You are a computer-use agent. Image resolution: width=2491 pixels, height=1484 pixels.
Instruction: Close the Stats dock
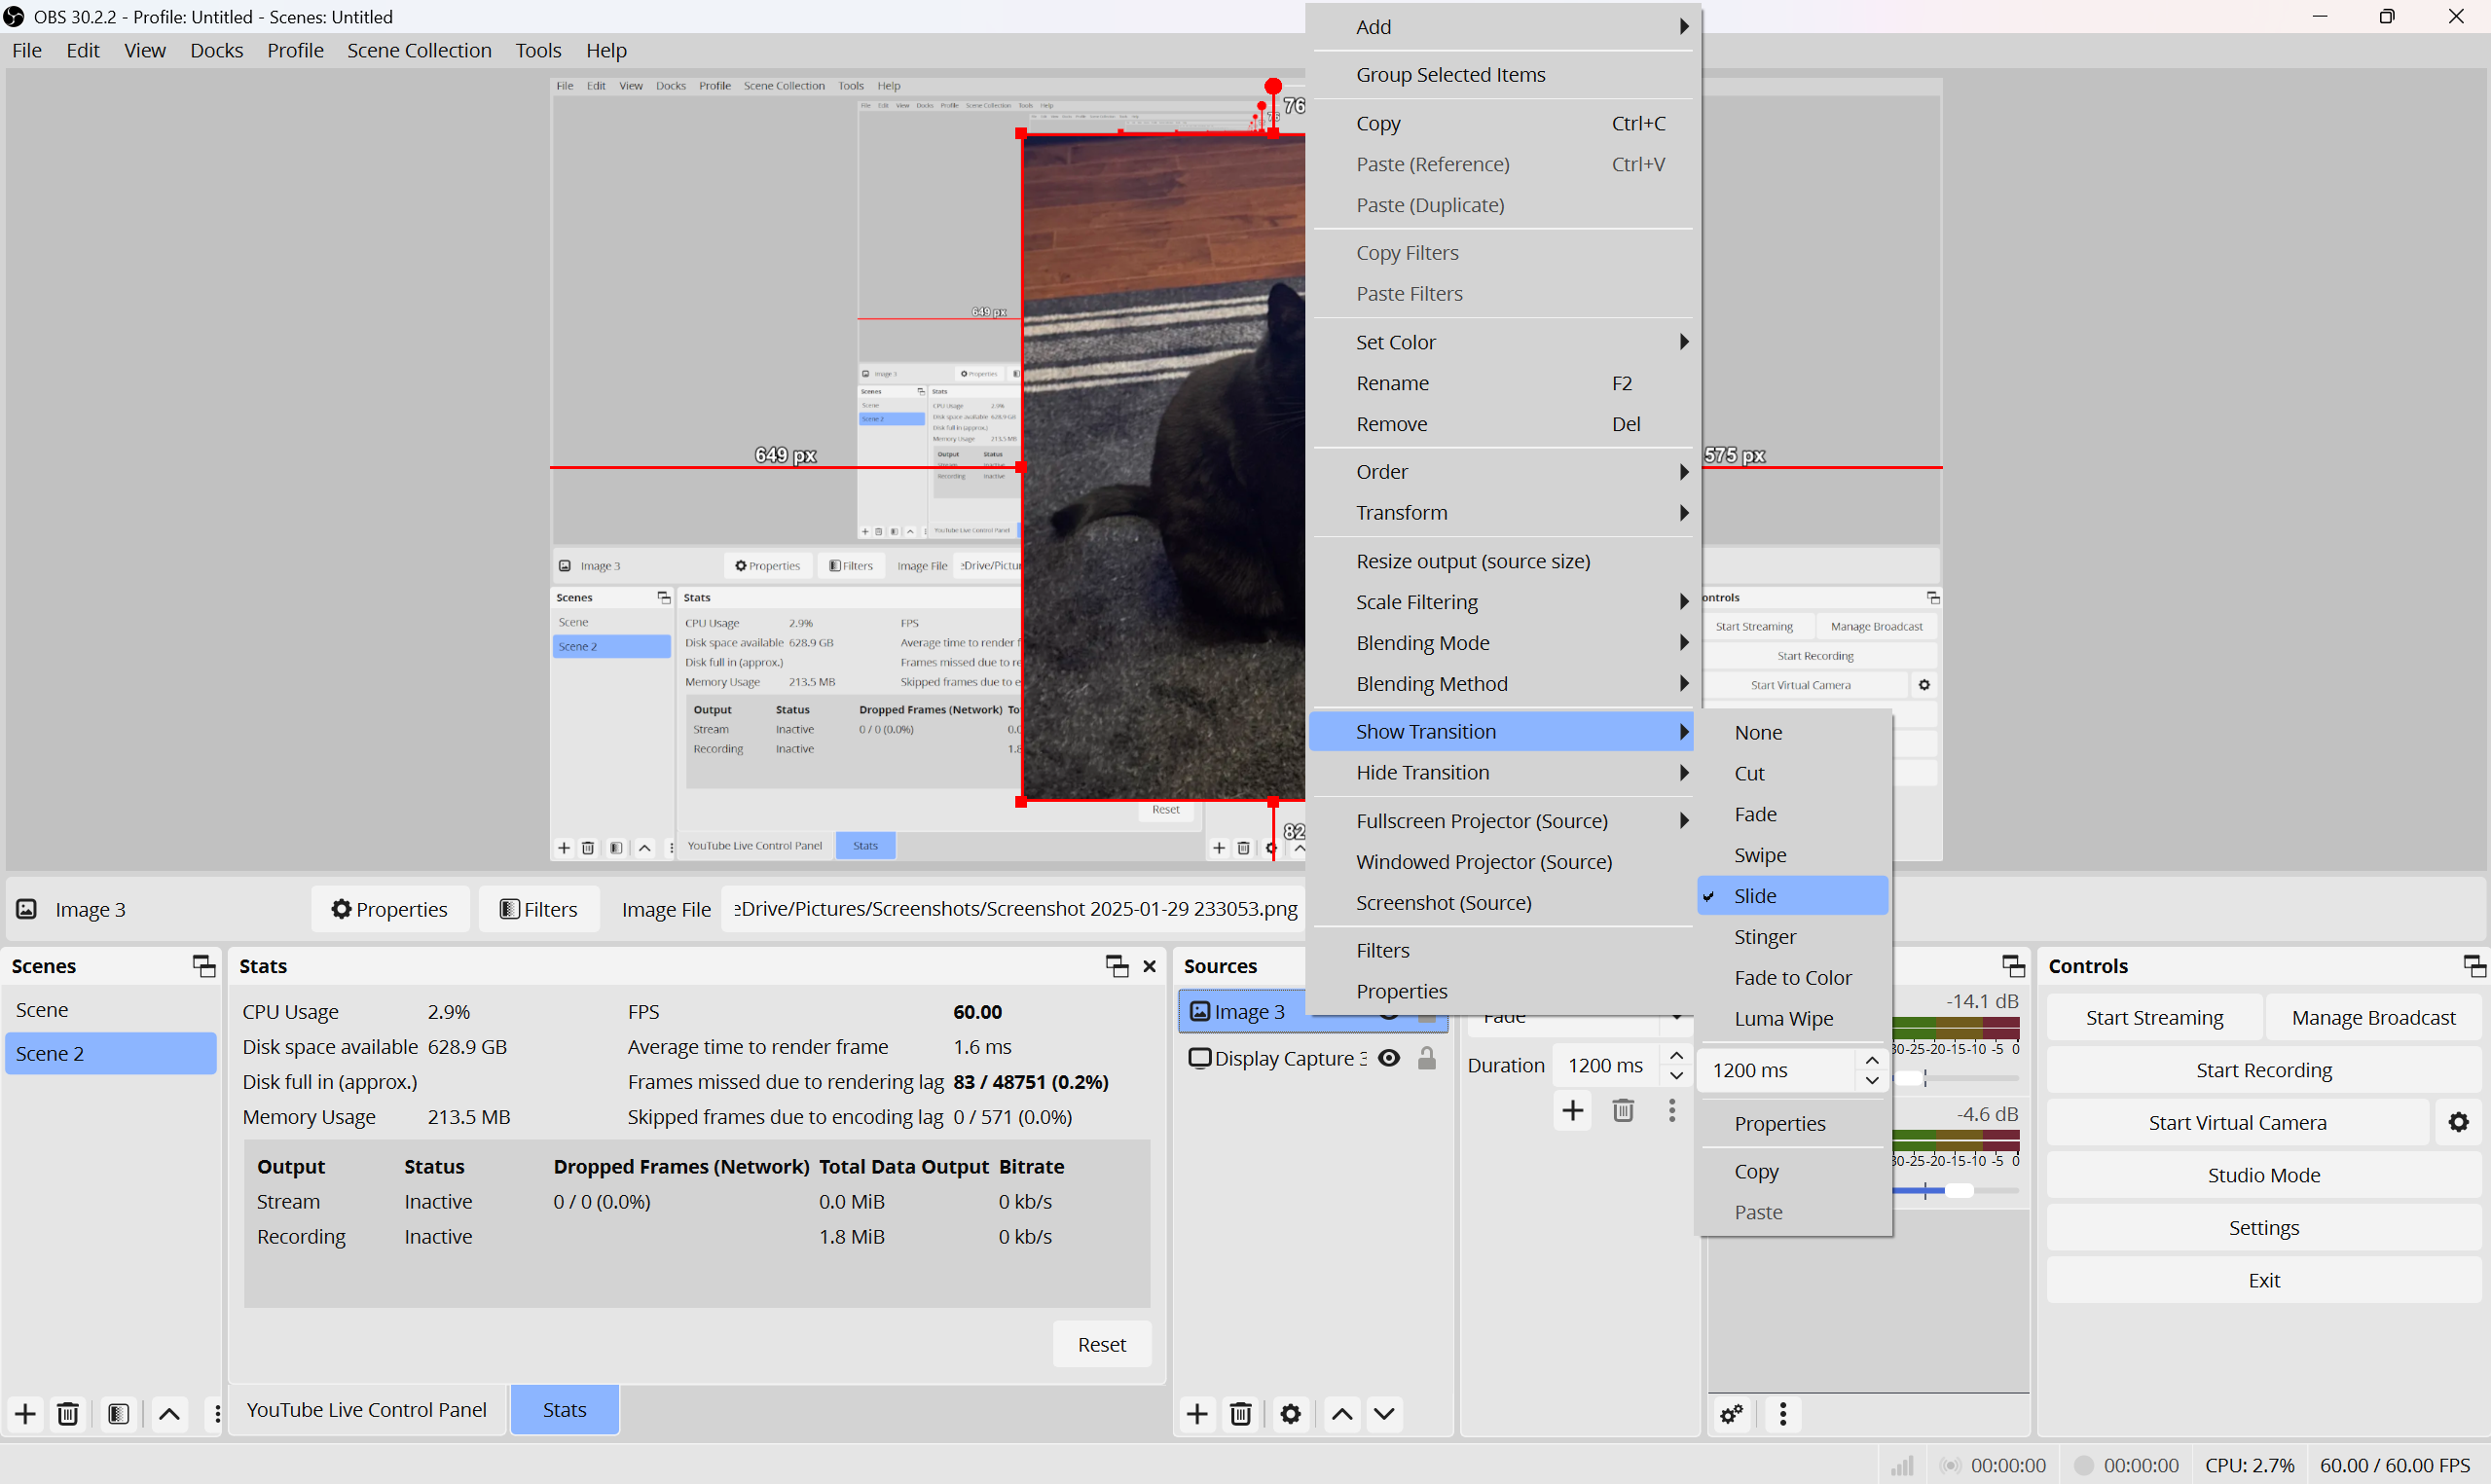click(1150, 965)
